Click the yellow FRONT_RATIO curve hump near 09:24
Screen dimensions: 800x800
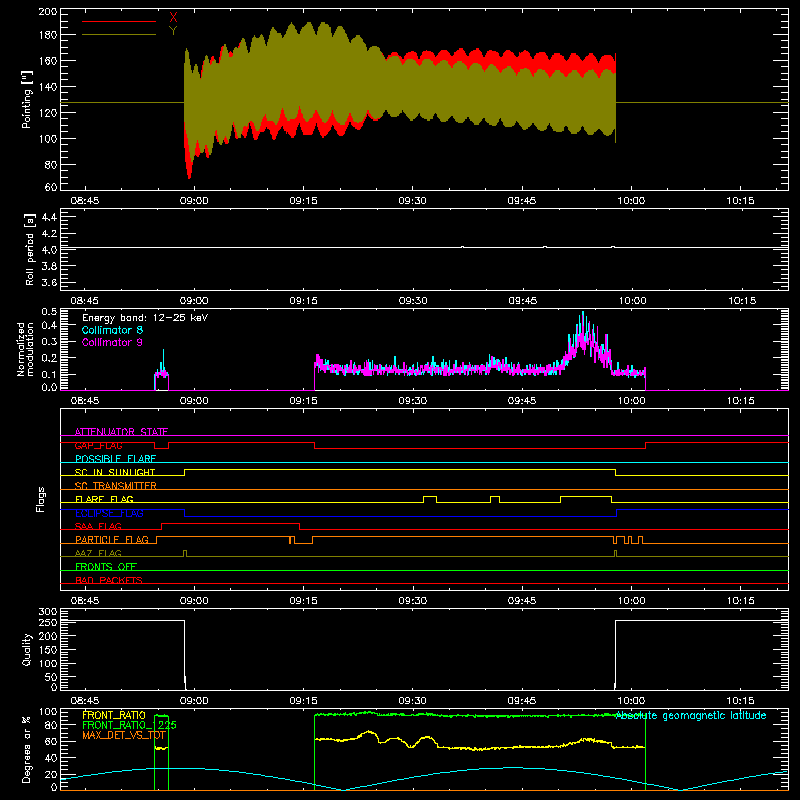368,733
